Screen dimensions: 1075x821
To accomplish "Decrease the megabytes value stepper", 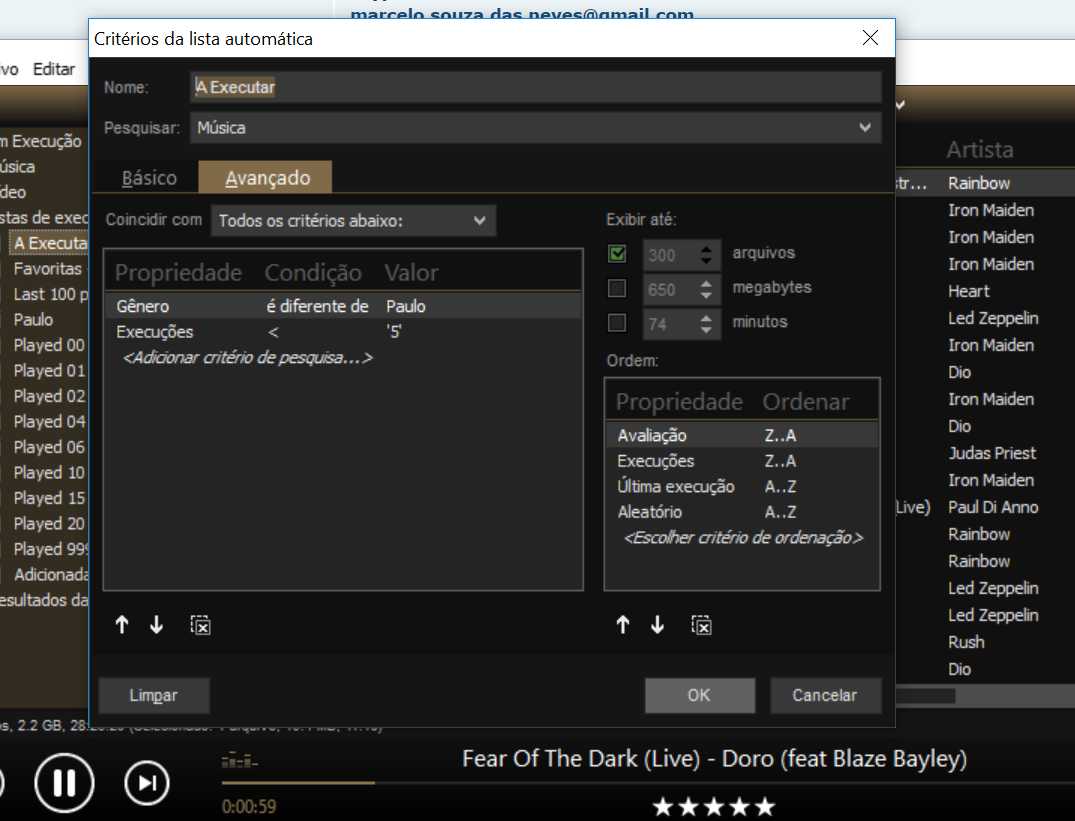I will point(706,295).
